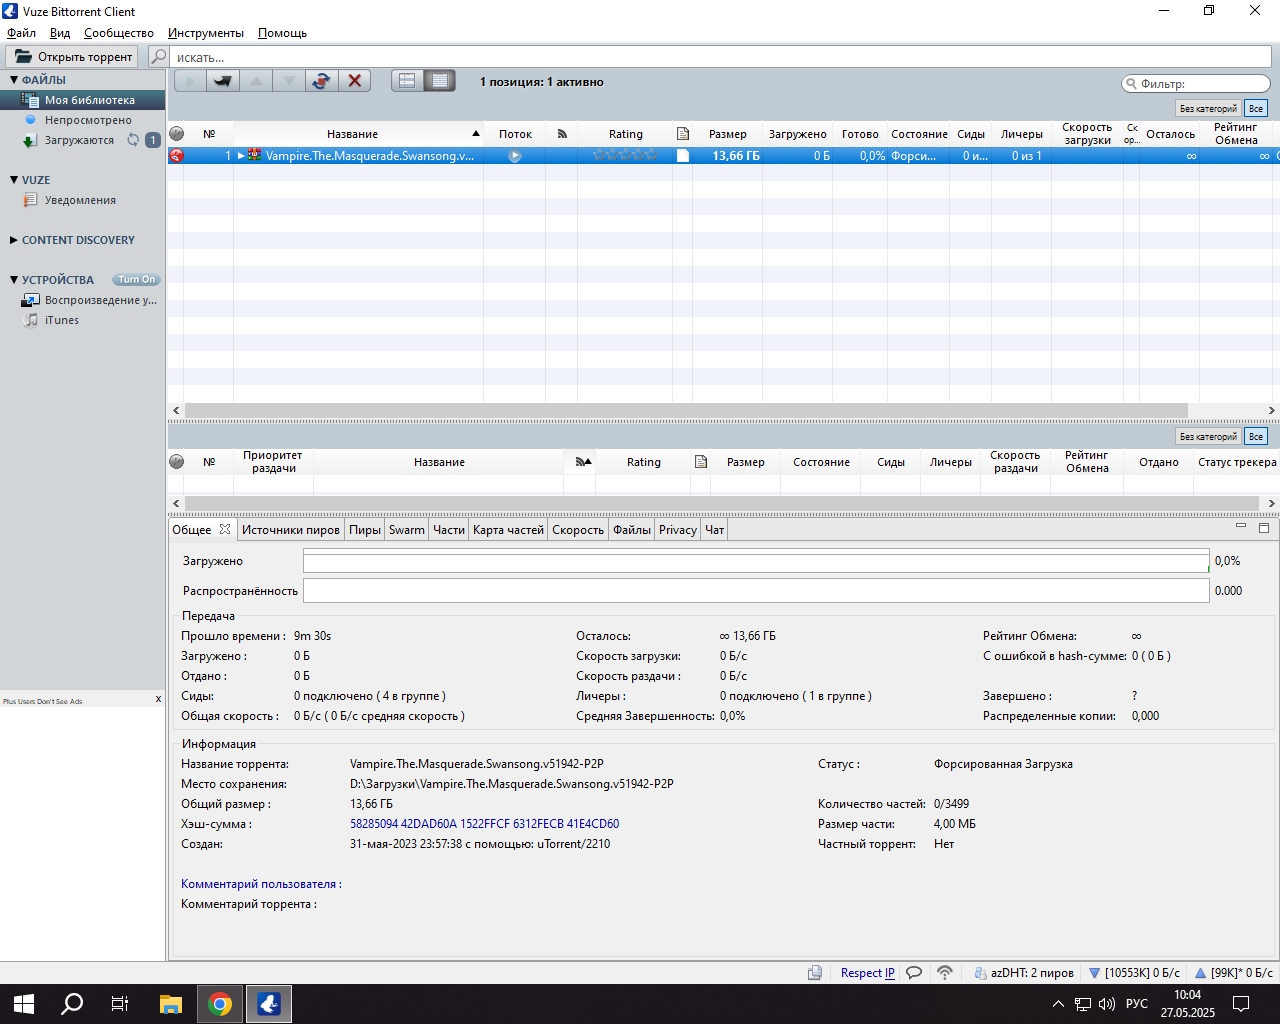Click the chat bubble icon in status bar
The image size is (1280, 1024).
click(914, 972)
